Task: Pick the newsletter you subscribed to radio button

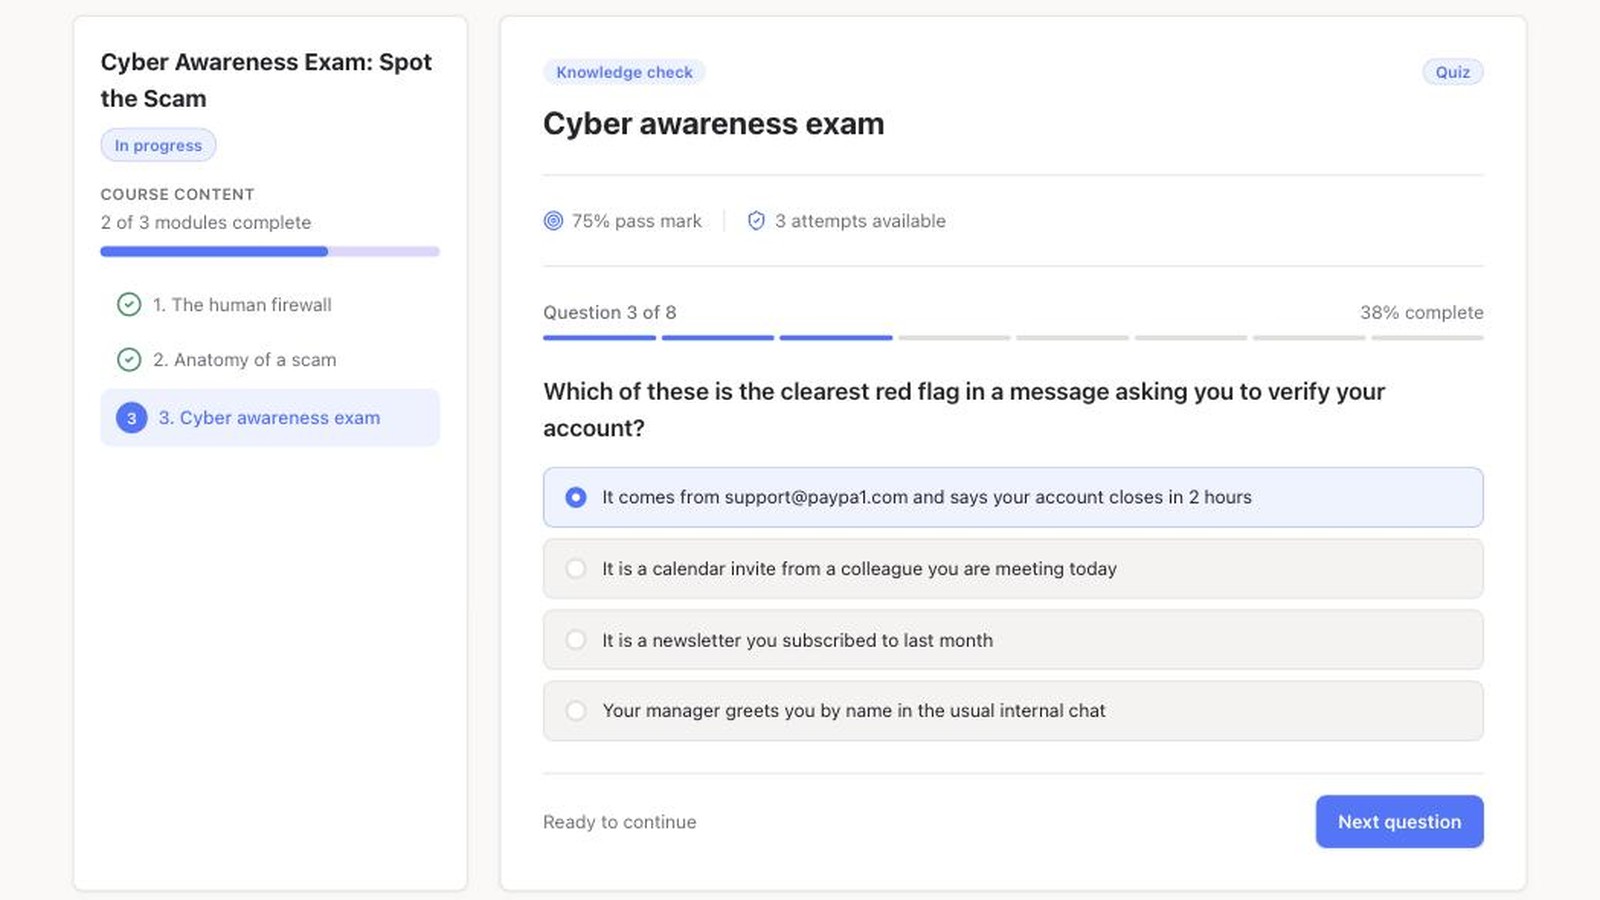Action: point(576,640)
